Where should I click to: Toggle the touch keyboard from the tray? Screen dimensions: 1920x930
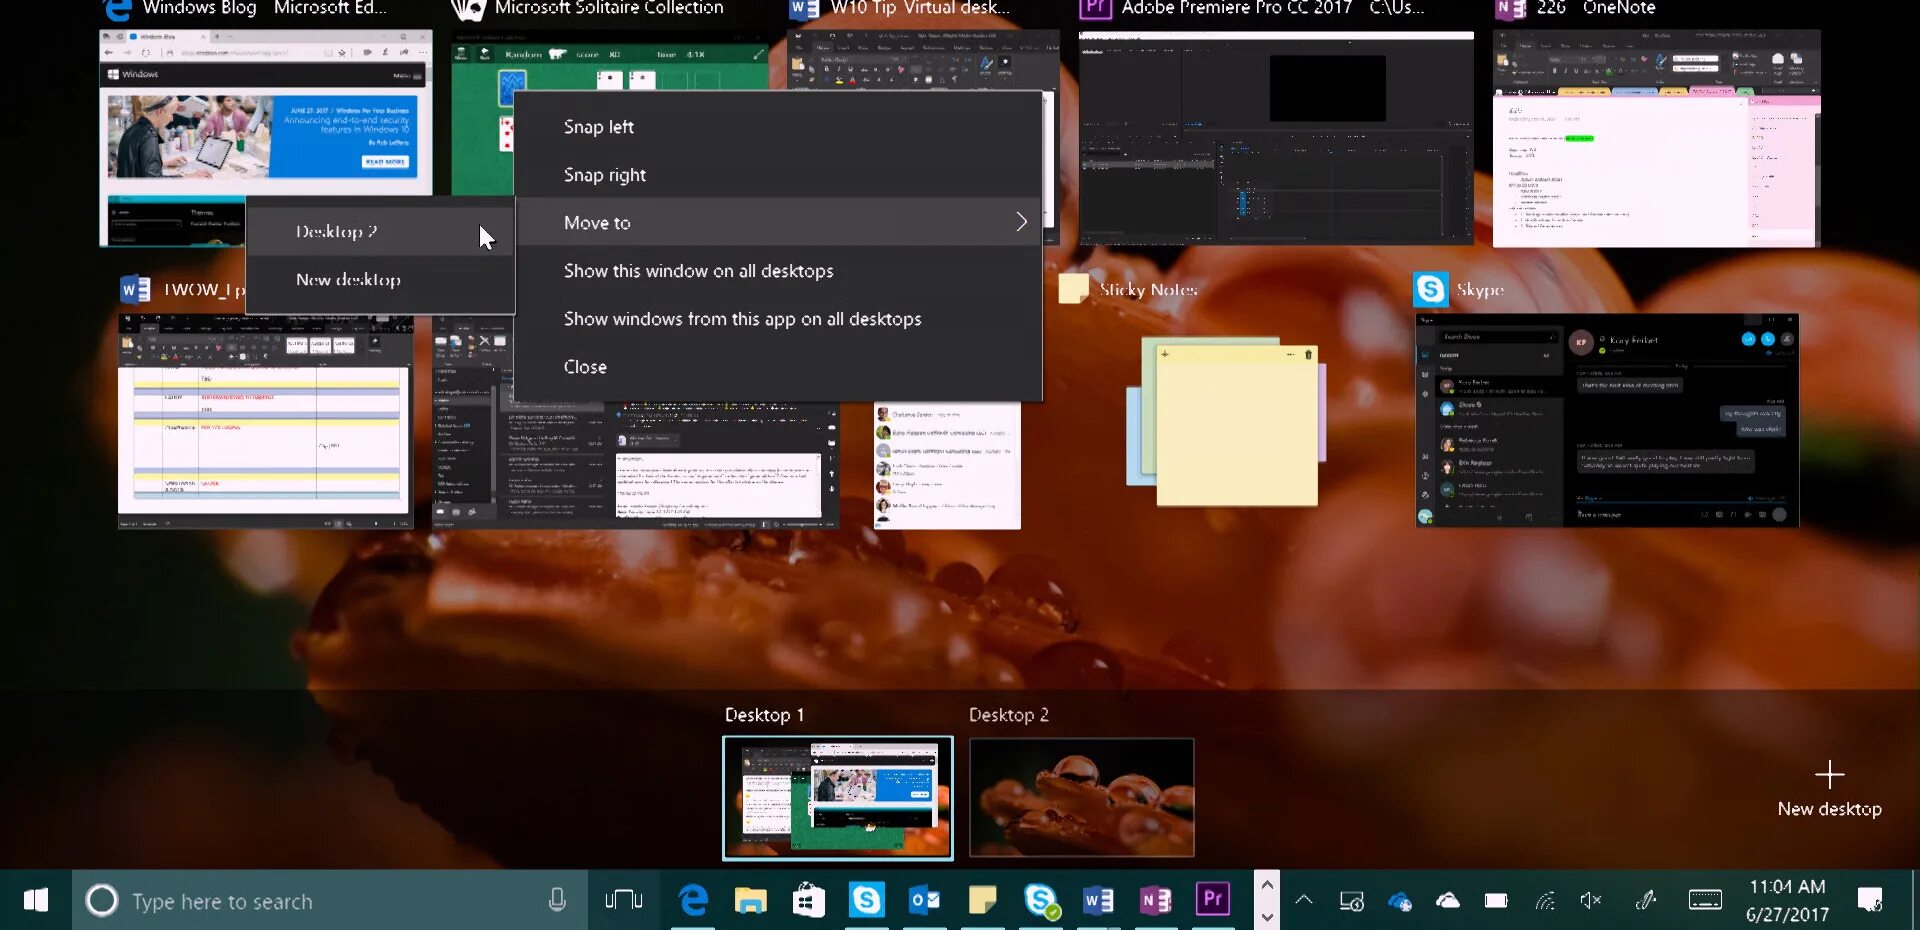point(1704,899)
